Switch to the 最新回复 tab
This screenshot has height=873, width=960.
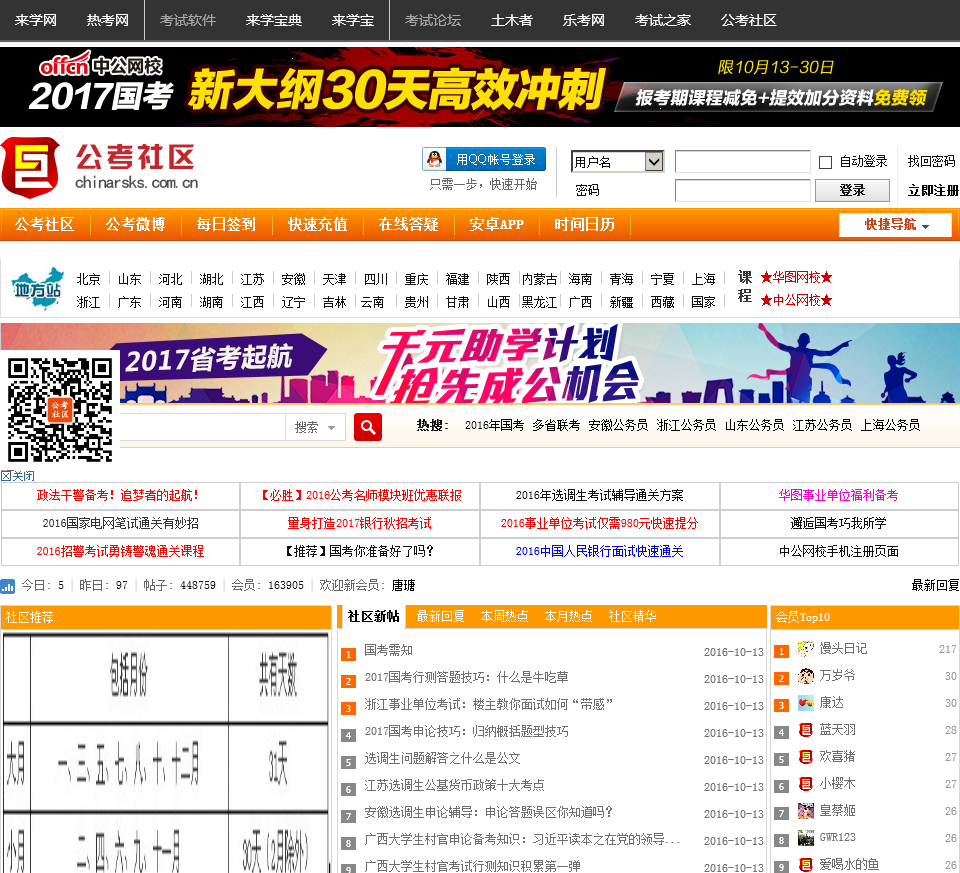coord(440,616)
